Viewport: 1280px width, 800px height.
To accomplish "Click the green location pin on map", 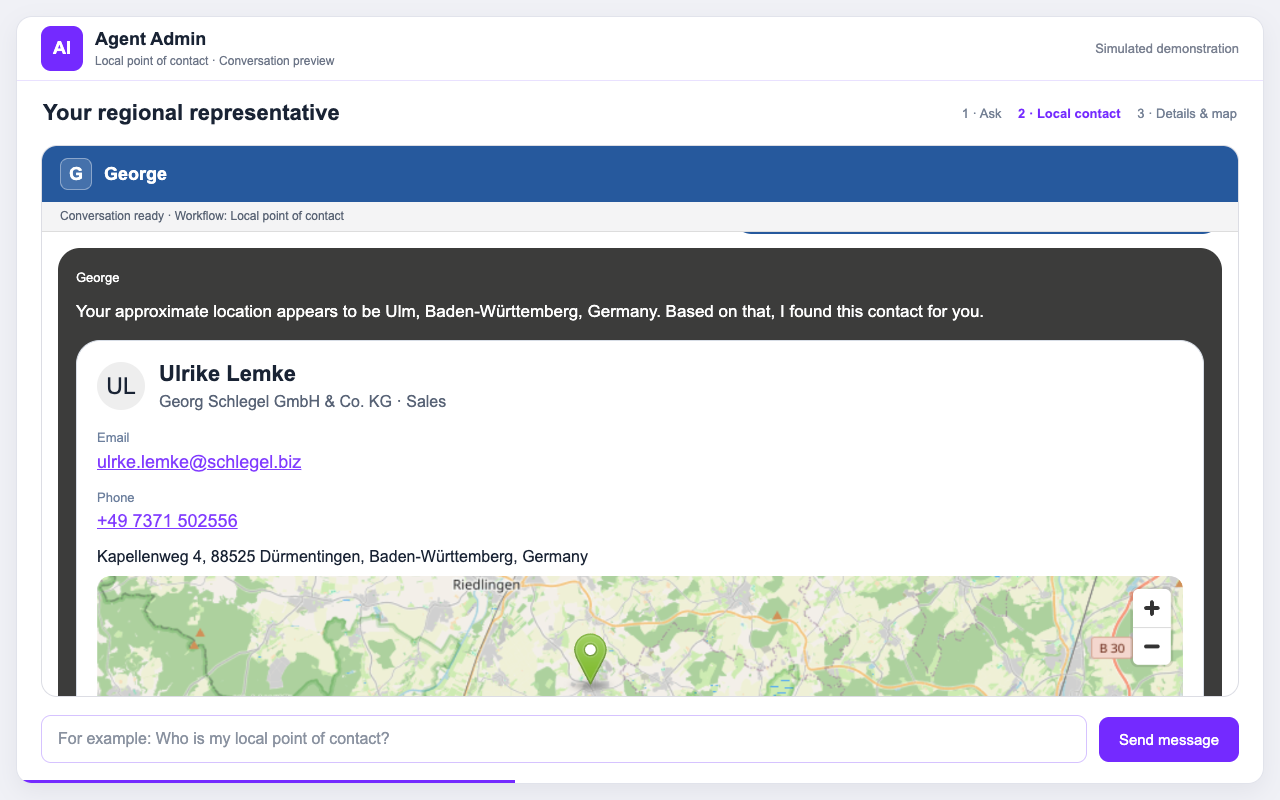I will (590, 659).
